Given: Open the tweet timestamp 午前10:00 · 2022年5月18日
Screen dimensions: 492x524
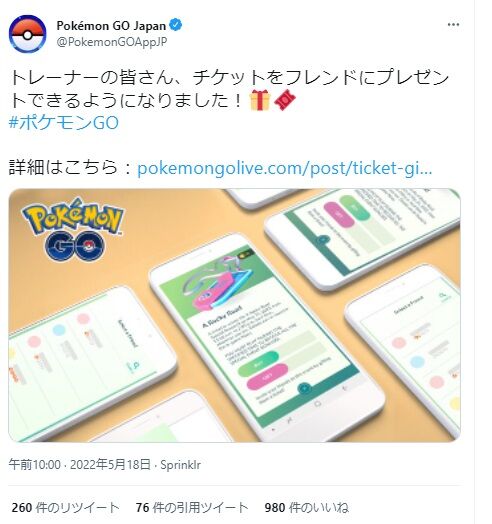Looking at the screenshot, I should (80, 465).
